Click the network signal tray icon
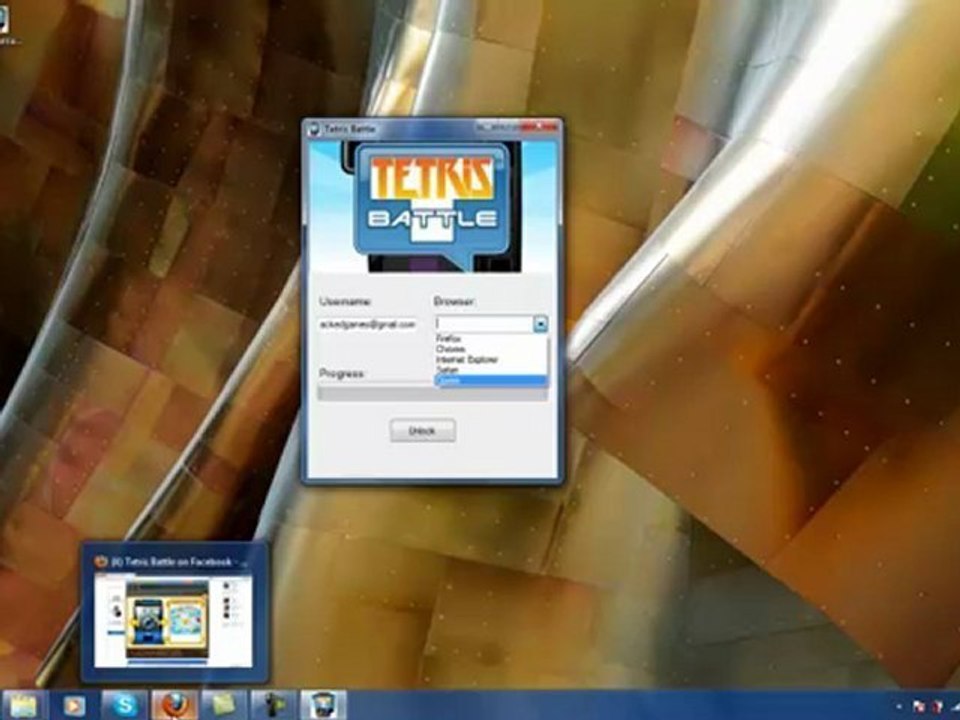 [955, 707]
